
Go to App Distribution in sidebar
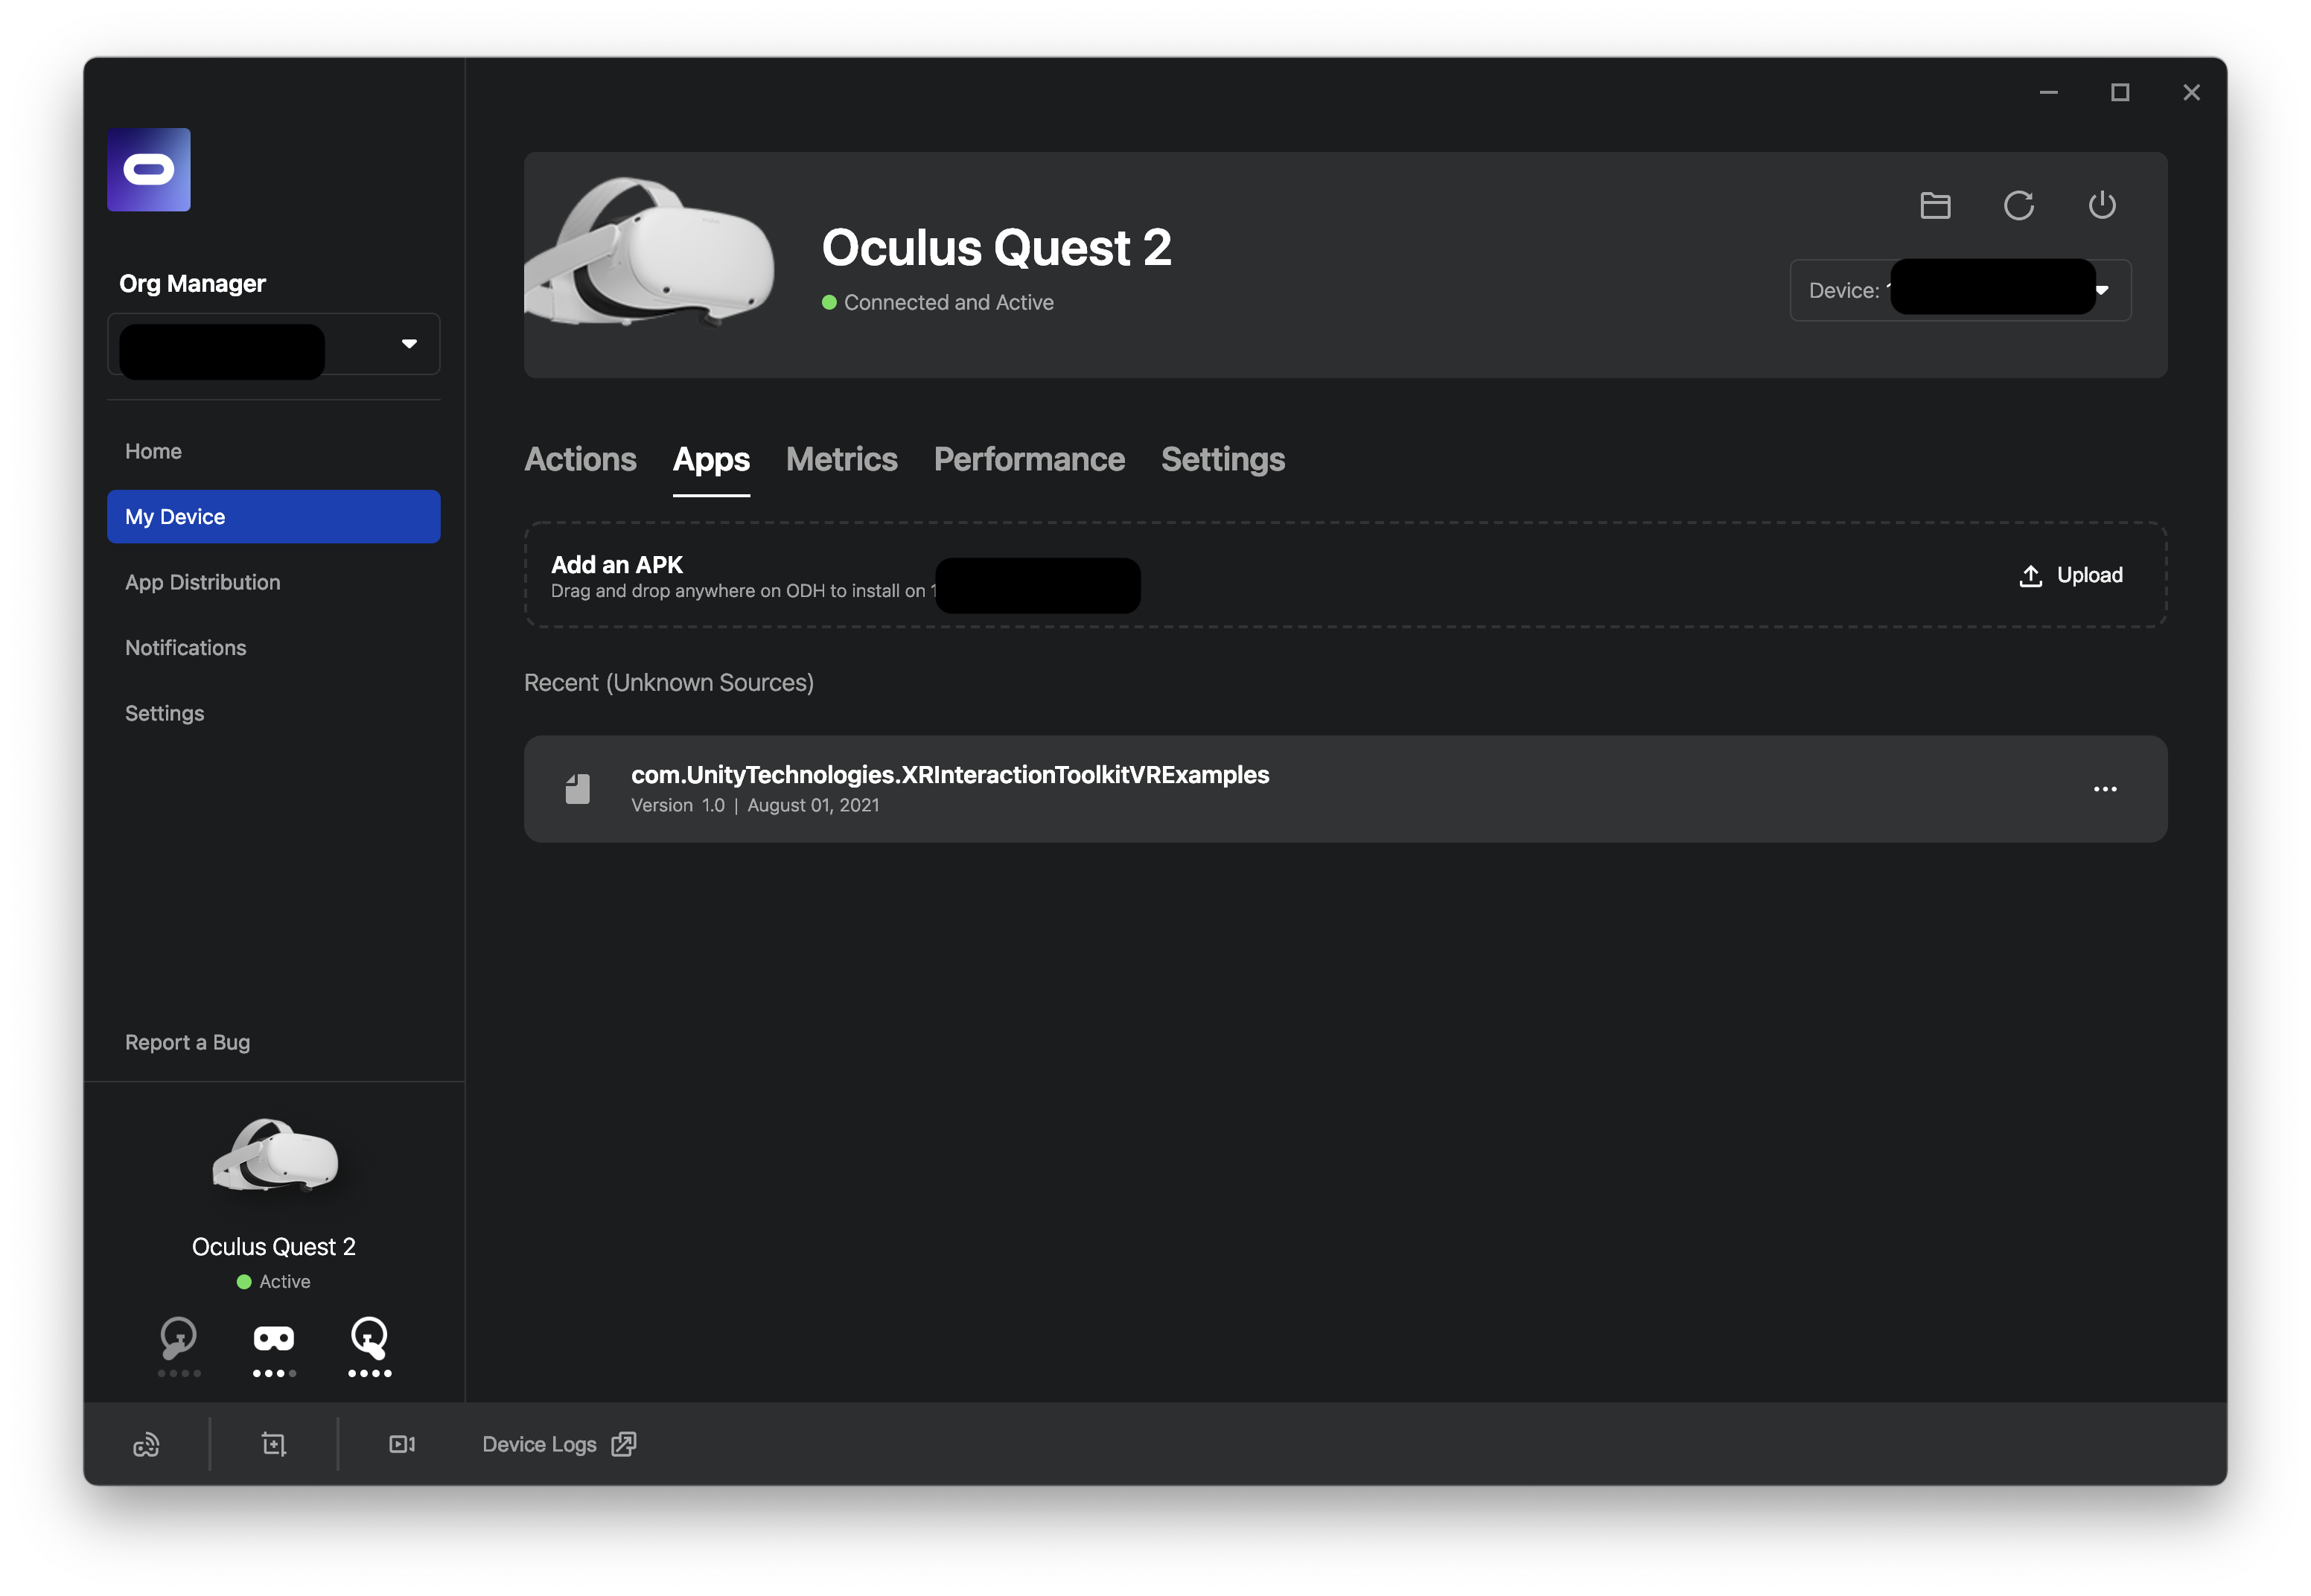click(202, 582)
